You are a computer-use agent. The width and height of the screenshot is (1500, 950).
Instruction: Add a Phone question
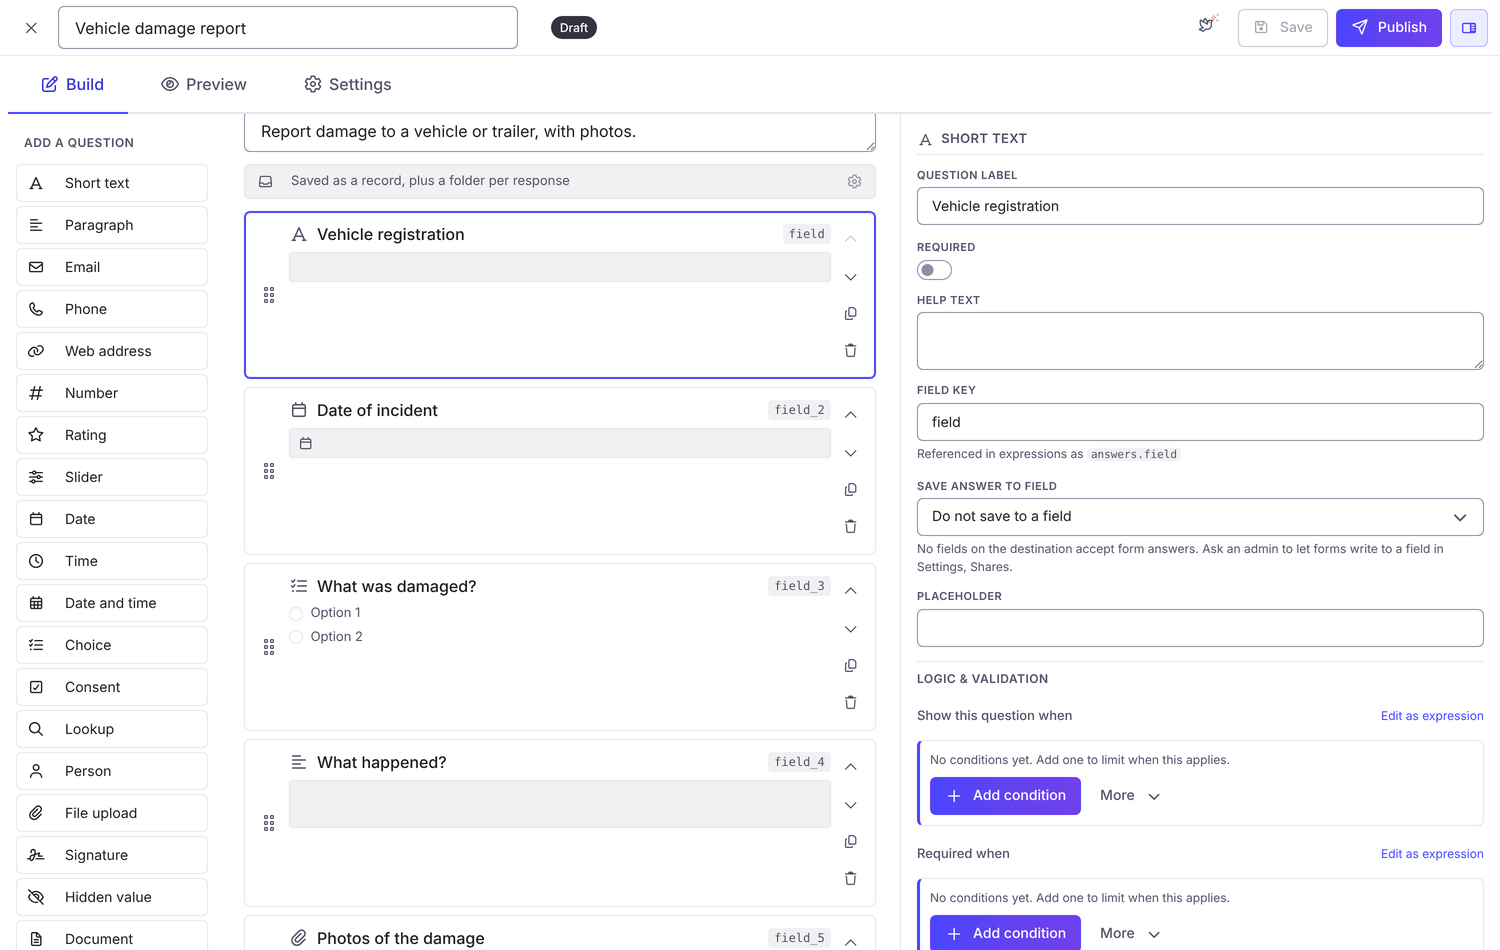point(112,309)
